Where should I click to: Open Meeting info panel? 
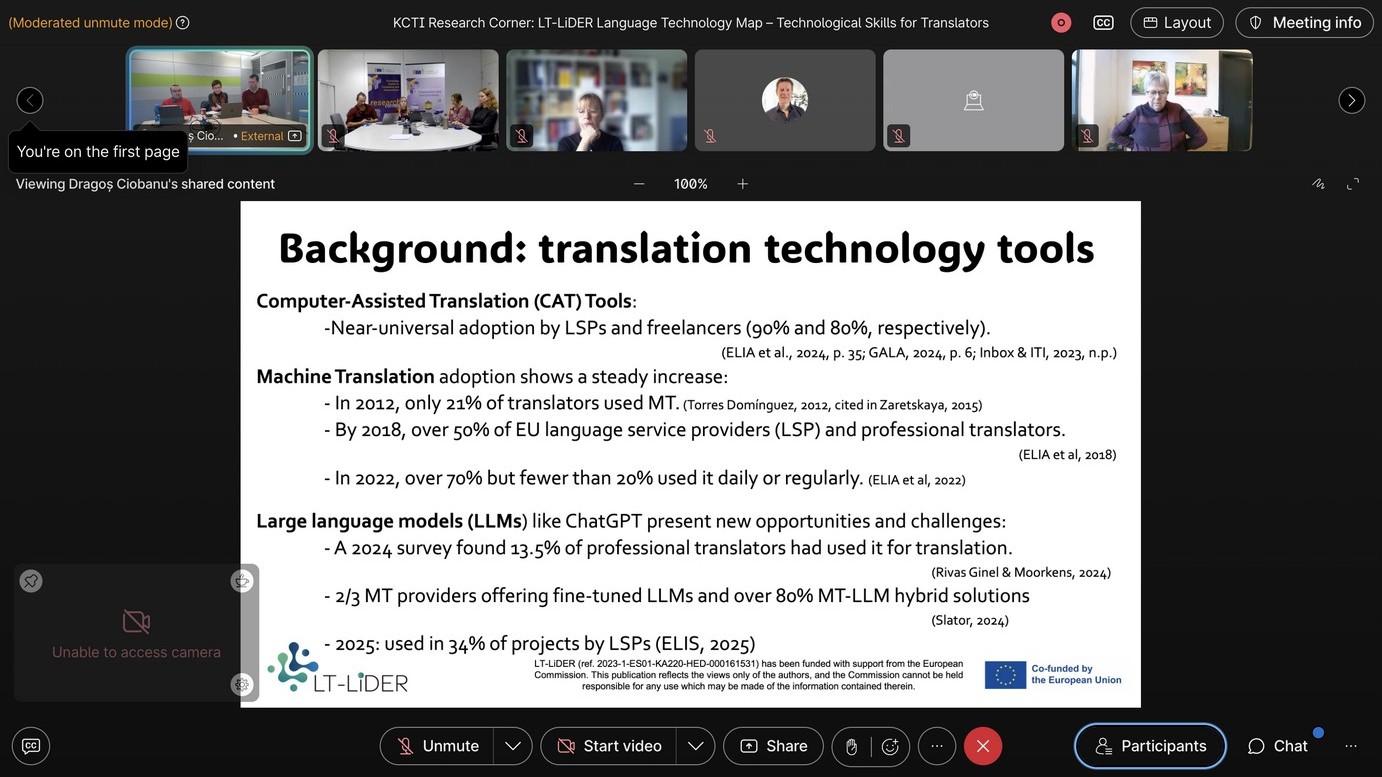click(1305, 22)
